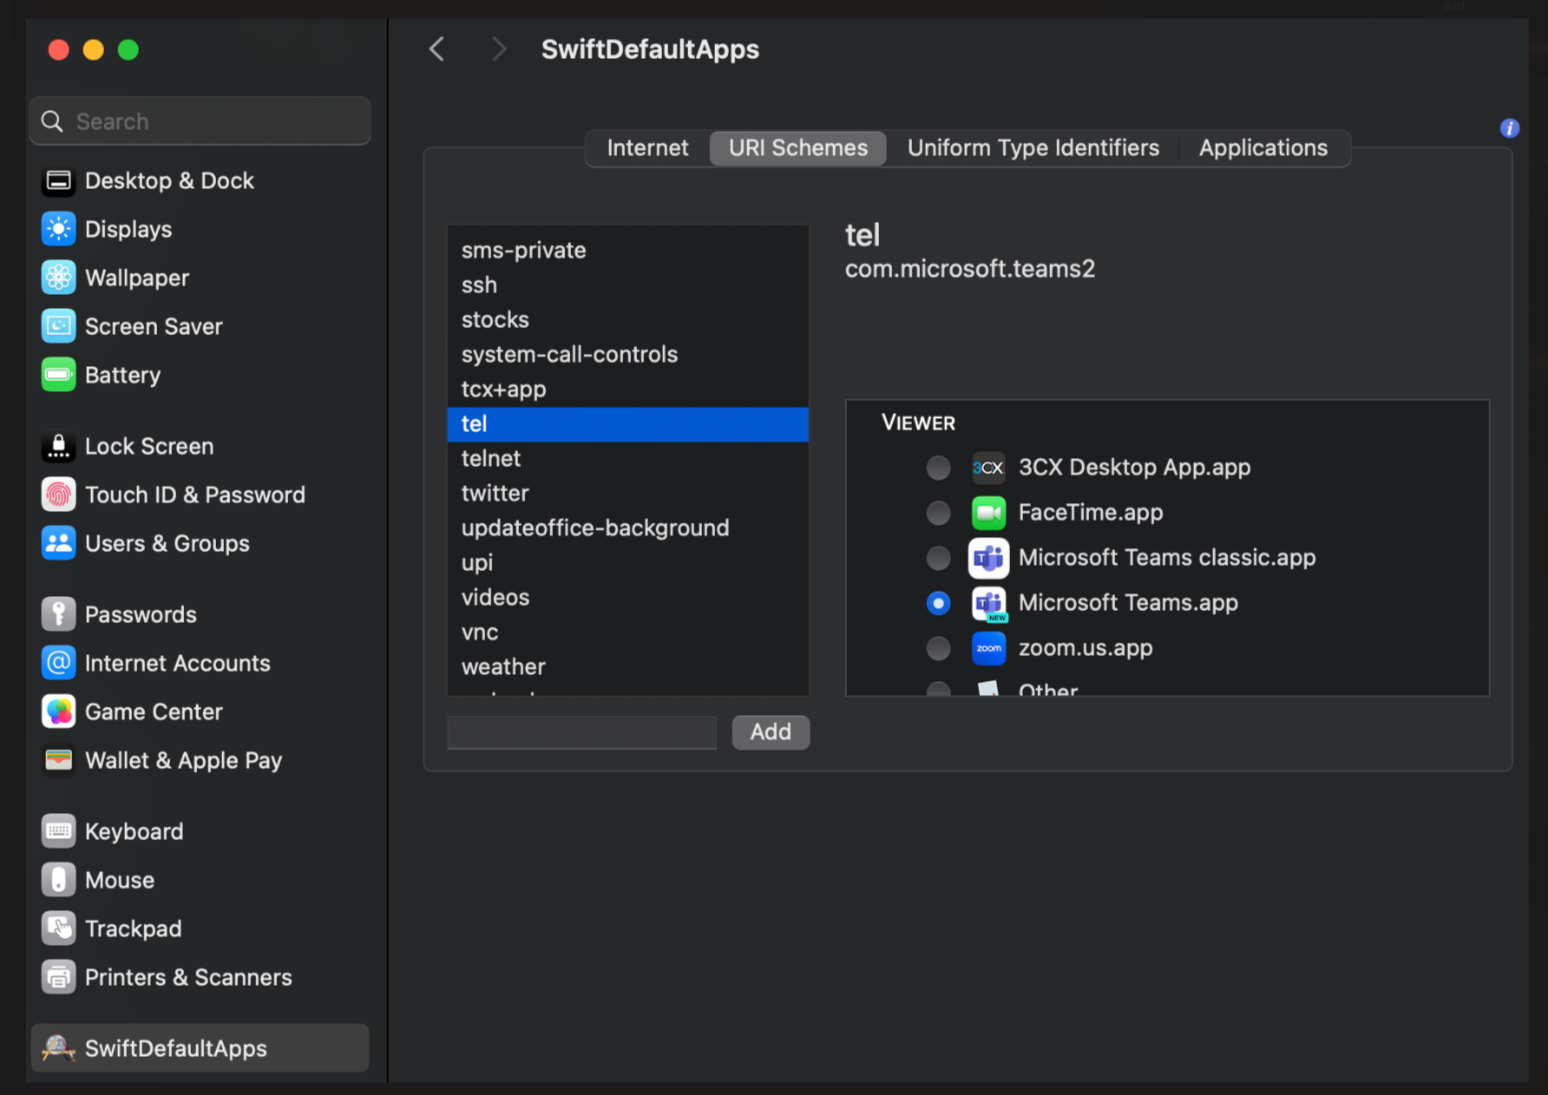1548x1095 pixels.
Task: Click the Microsoft Teams classic app icon
Action: [988, 558]
